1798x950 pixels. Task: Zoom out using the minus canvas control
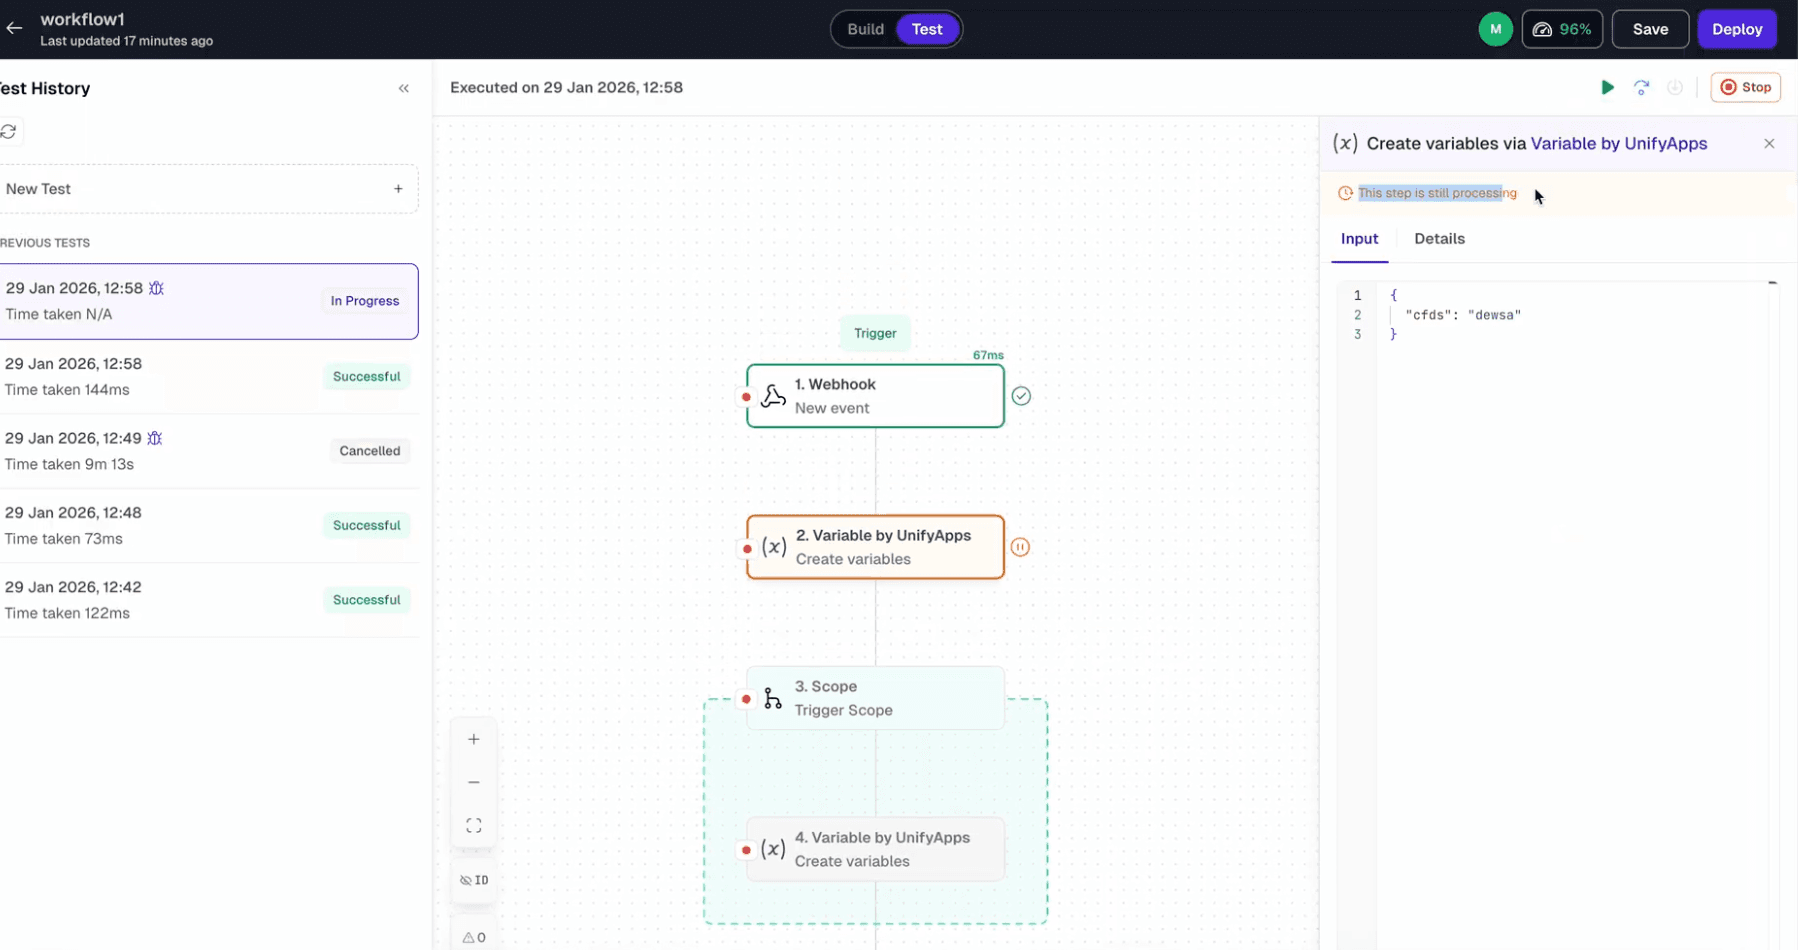point(474,783)
